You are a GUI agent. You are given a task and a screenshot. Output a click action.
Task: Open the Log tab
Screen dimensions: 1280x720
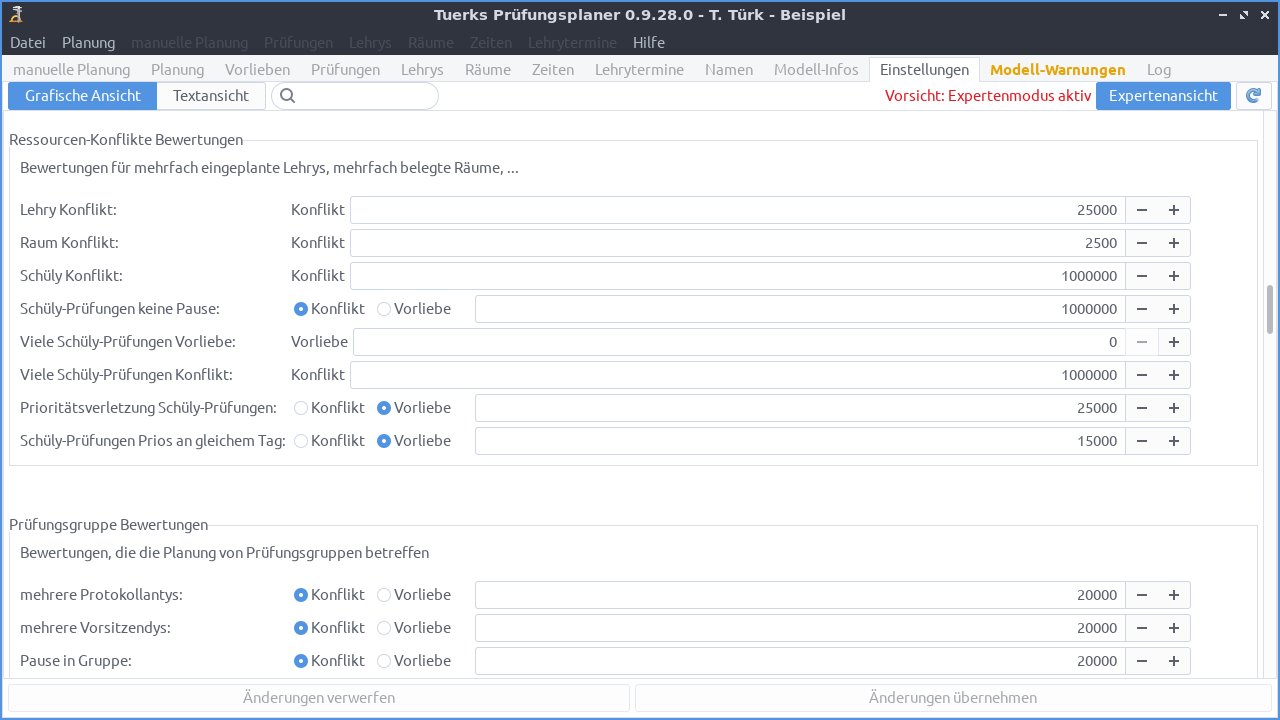[x=1158, y=69]
